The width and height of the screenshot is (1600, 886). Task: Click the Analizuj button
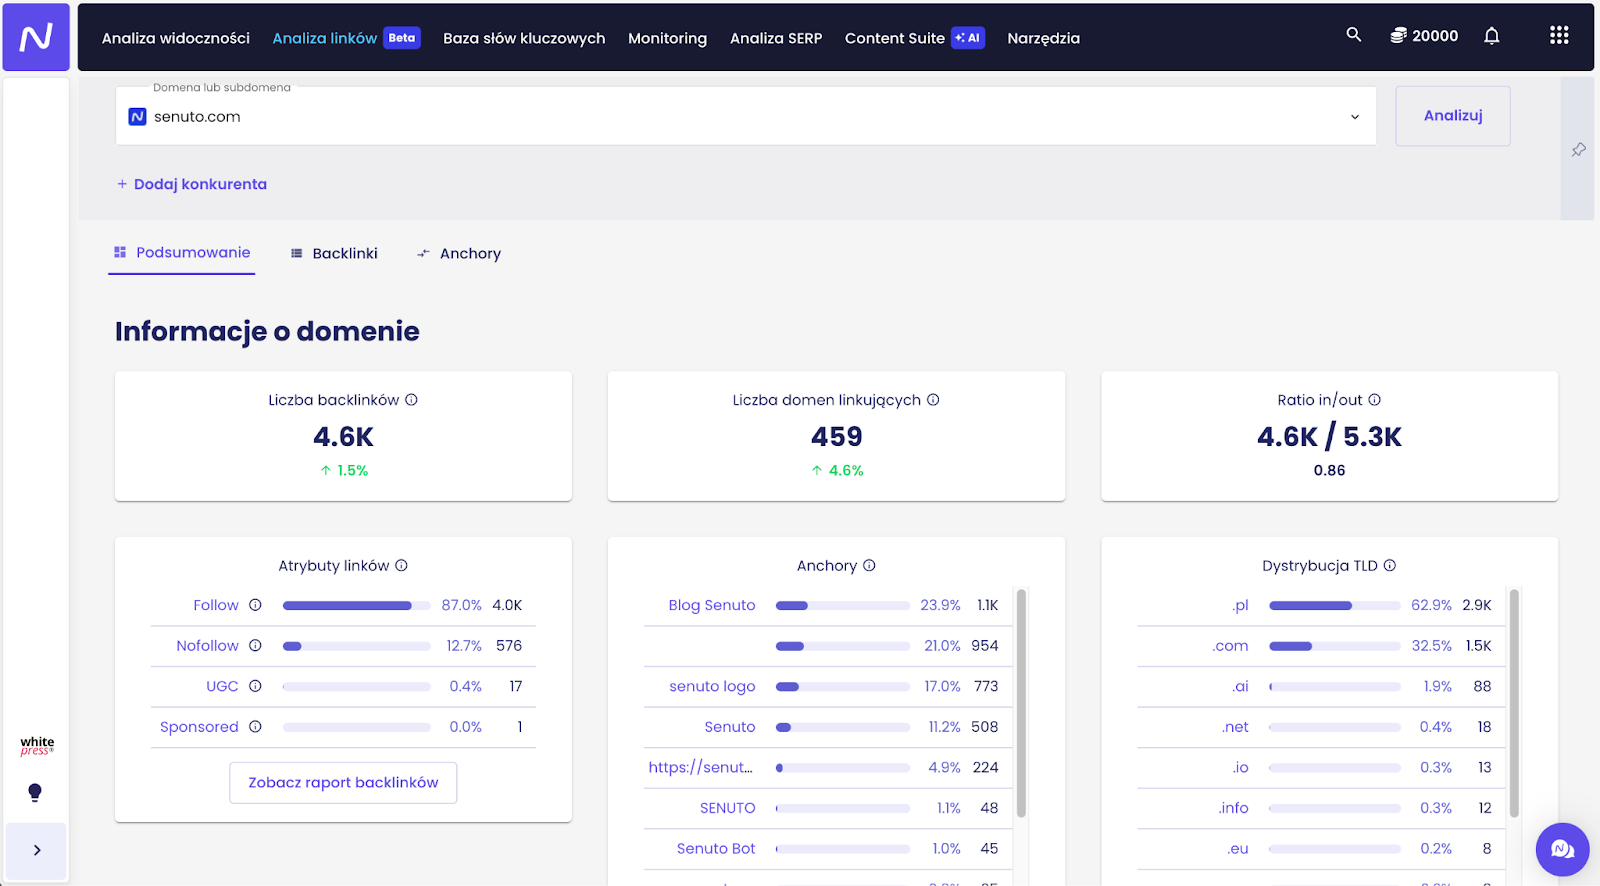point(1453,116)
